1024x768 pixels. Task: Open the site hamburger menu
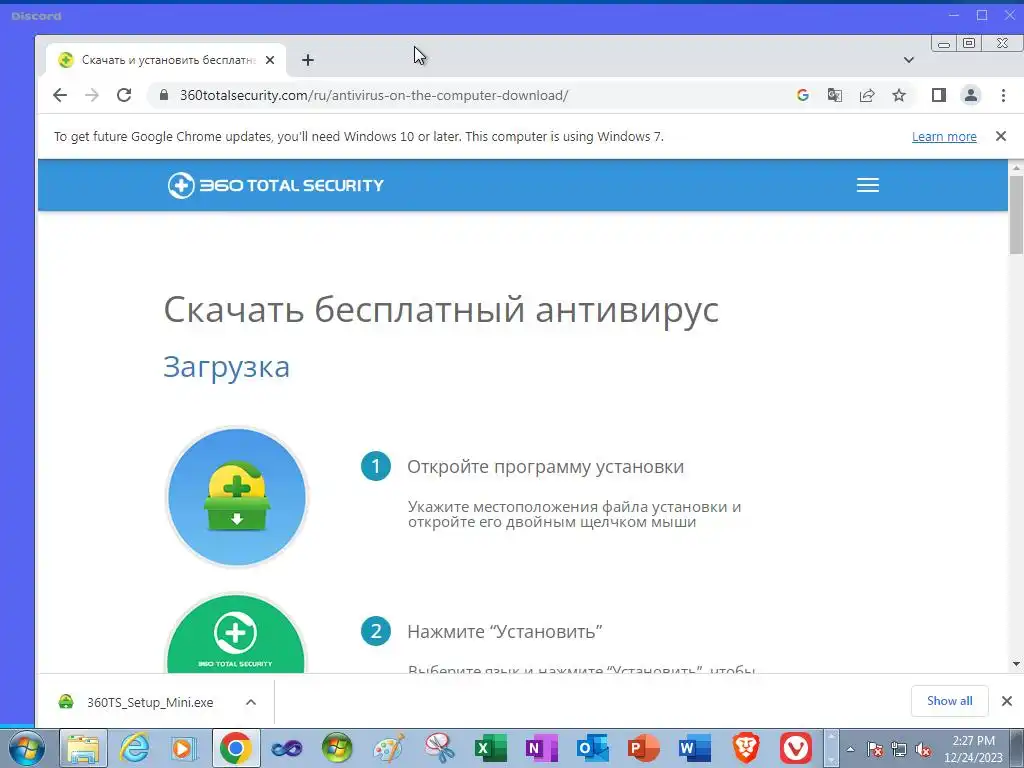(868, 185)
